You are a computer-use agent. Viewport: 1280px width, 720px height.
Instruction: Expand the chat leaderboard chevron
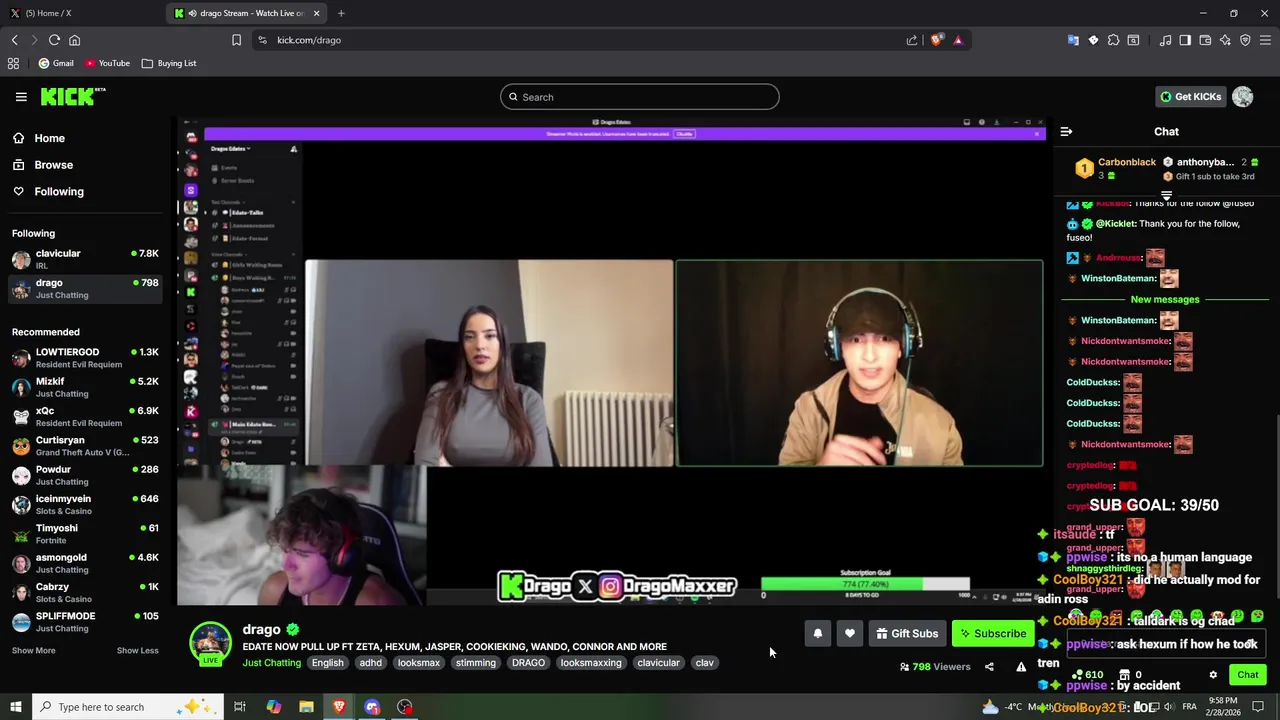(x=1166, y=195)
